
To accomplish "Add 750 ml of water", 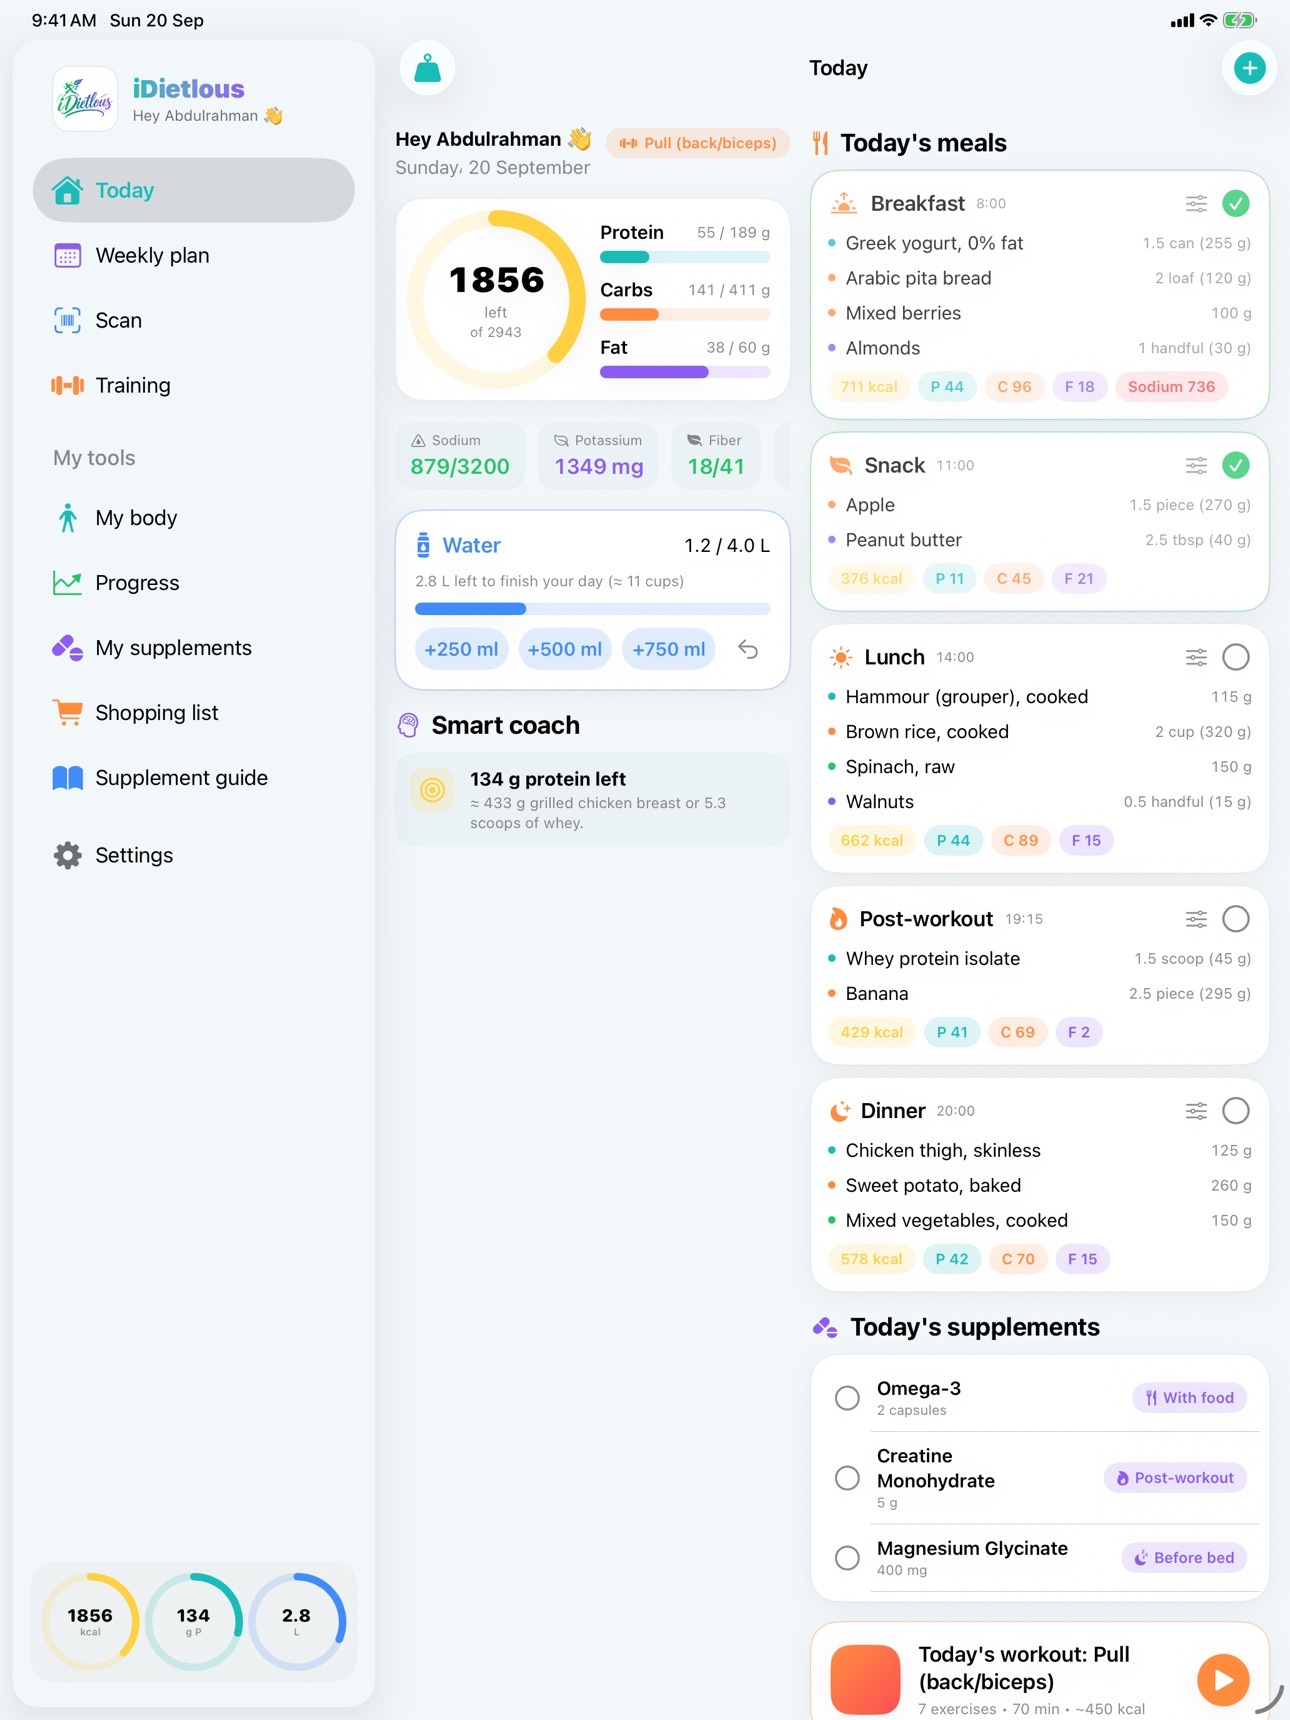I will coord(669,649).
